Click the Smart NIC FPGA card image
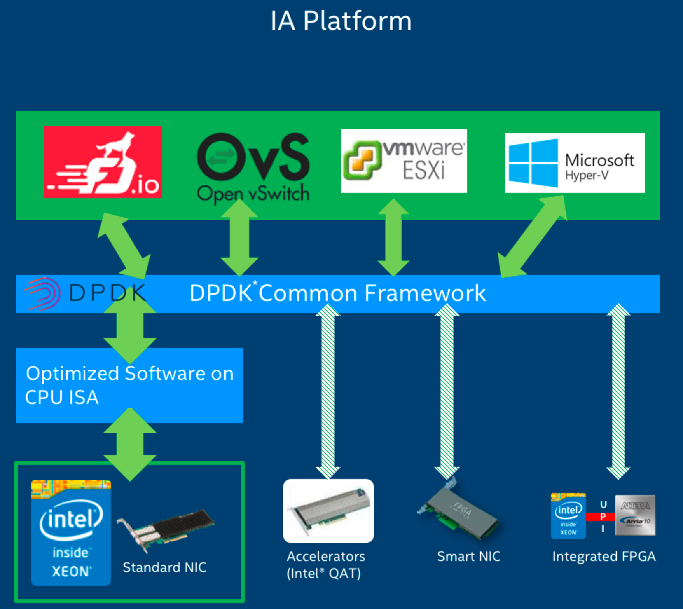 point(458,511)
